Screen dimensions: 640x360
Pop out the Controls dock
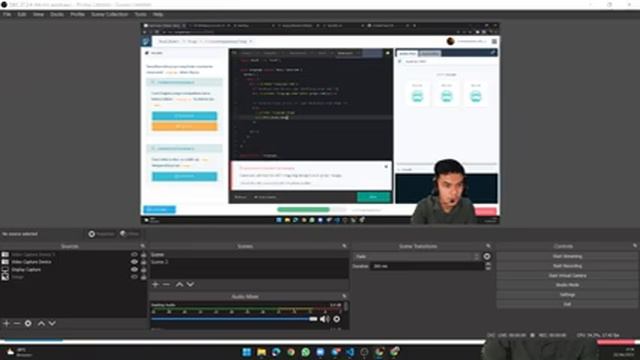pyautogui.click(x=635, y=246)
